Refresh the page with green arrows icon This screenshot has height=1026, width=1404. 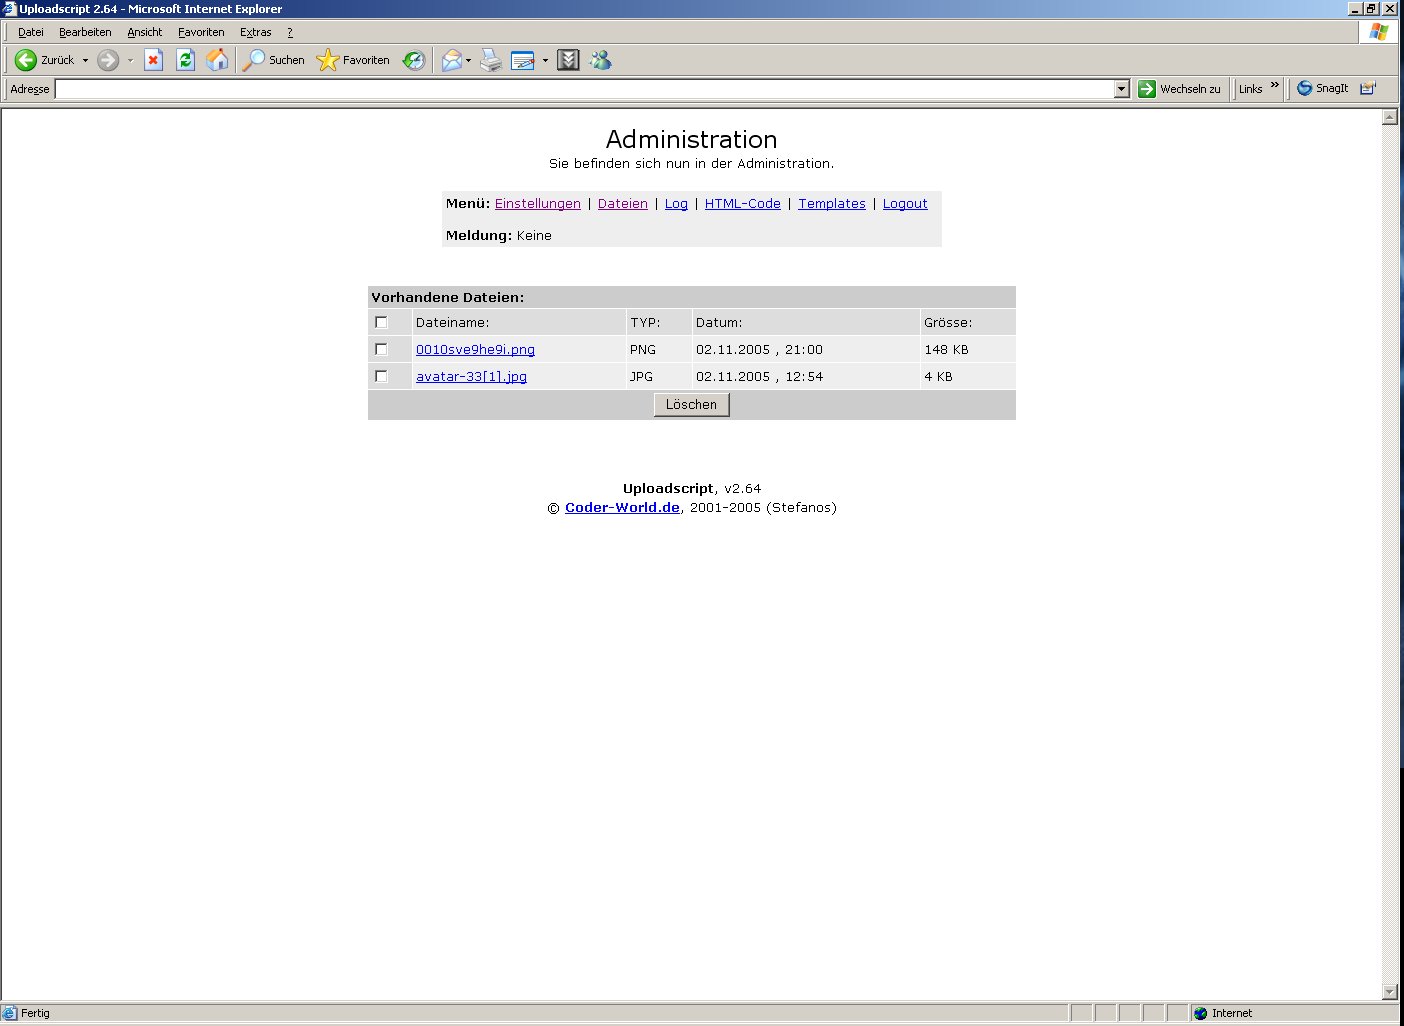[185, 60]
